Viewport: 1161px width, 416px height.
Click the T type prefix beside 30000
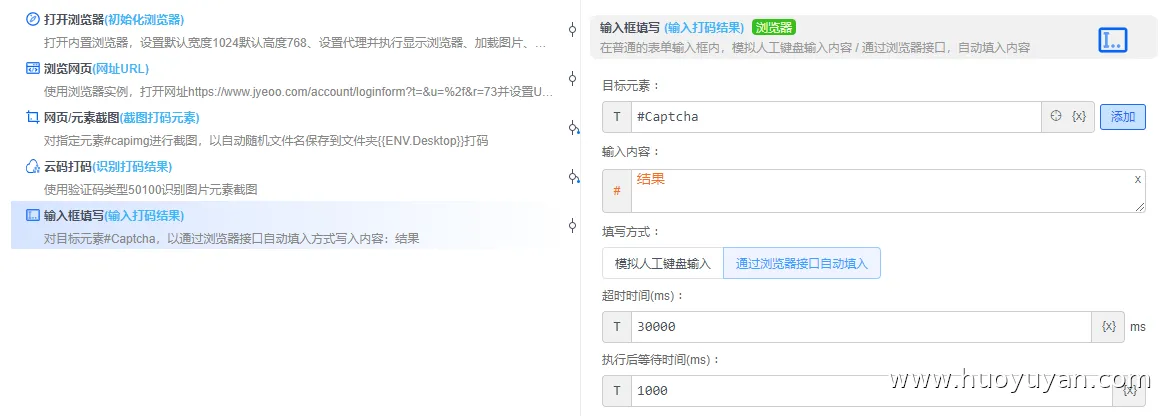(x=617, y=326)
